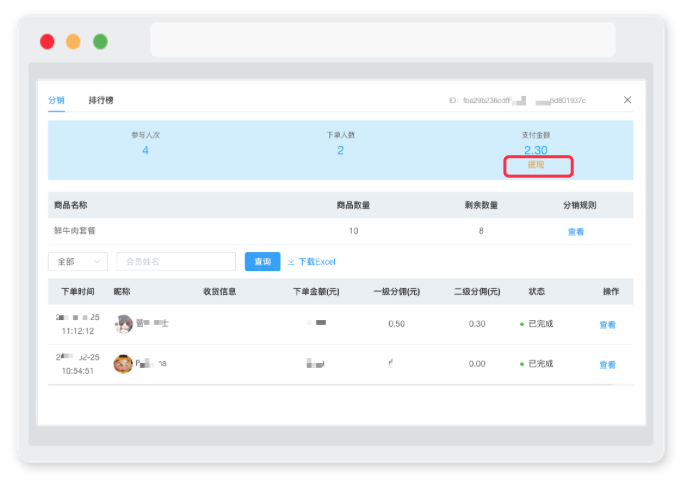
Task: Click avatar of the 10:54:51 order user
Action: click(x=123, y=363)
